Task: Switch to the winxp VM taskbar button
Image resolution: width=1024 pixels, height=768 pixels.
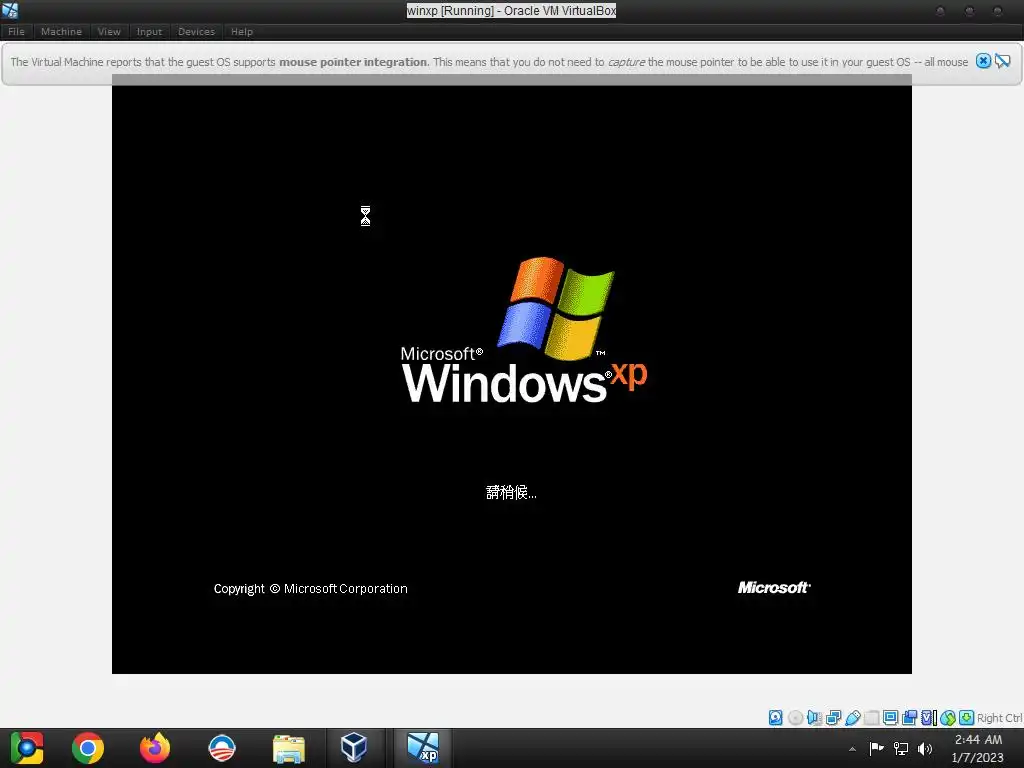Action: click(423, 748)
